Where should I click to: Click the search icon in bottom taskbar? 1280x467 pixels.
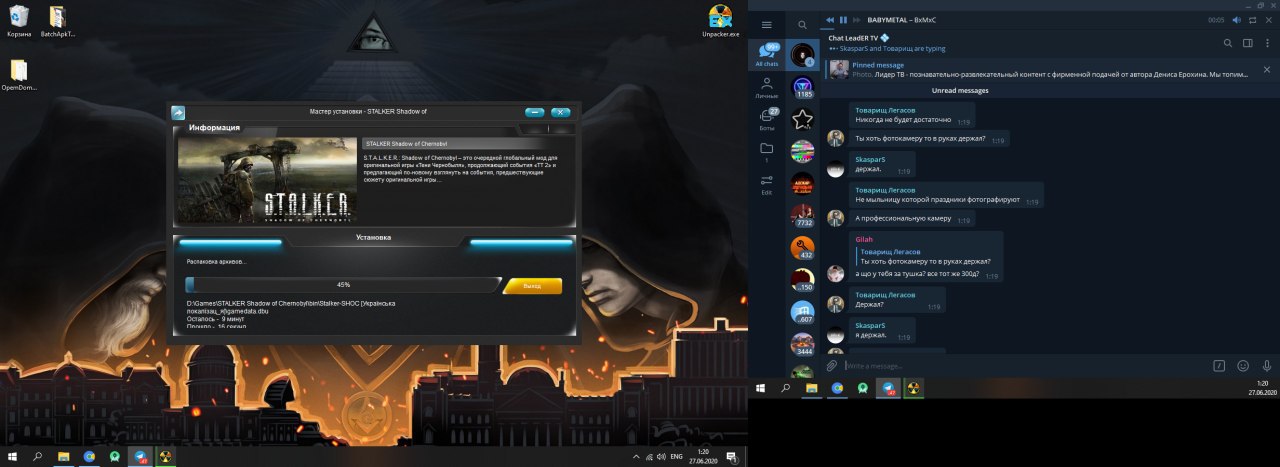pos(37,456)
